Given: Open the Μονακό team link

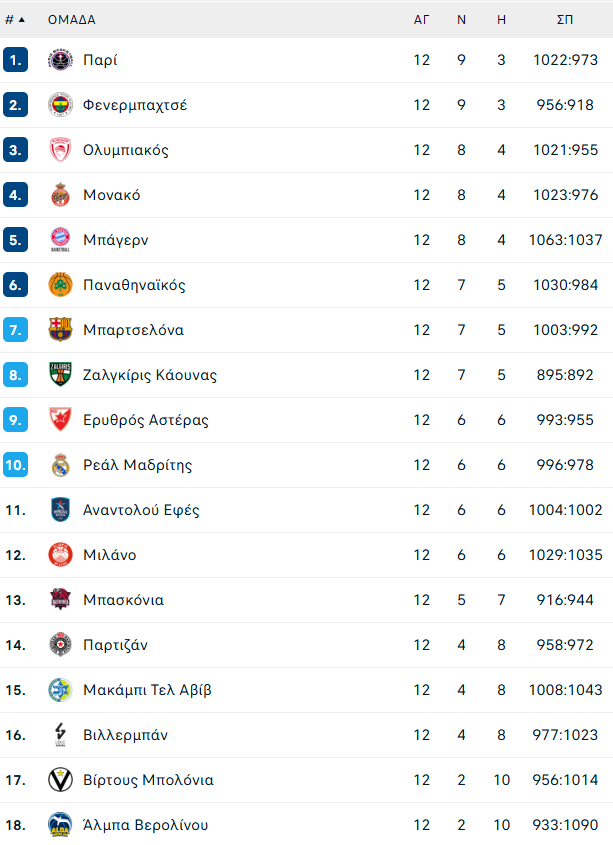Looking at the screenshot, I should (x=112, y=195).
